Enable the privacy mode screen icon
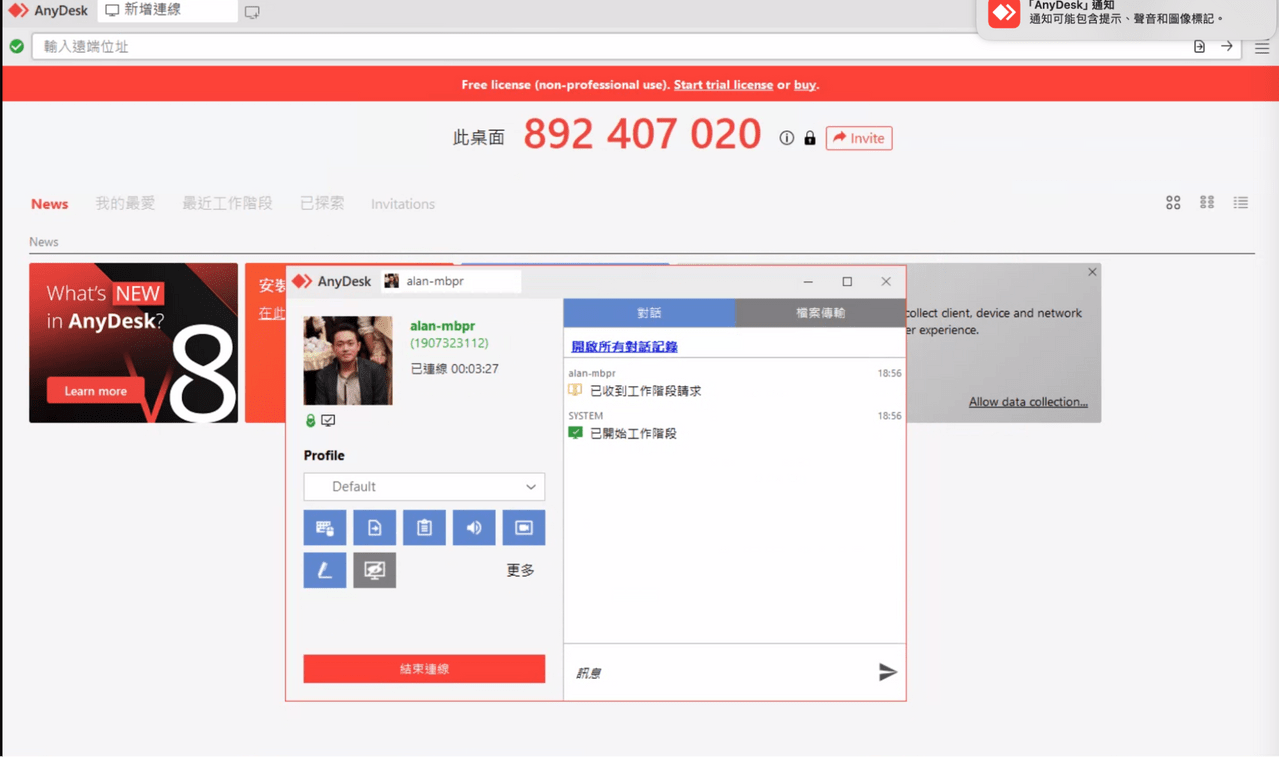The height and width of the screenshot is (757, 1279). point(374,570)
